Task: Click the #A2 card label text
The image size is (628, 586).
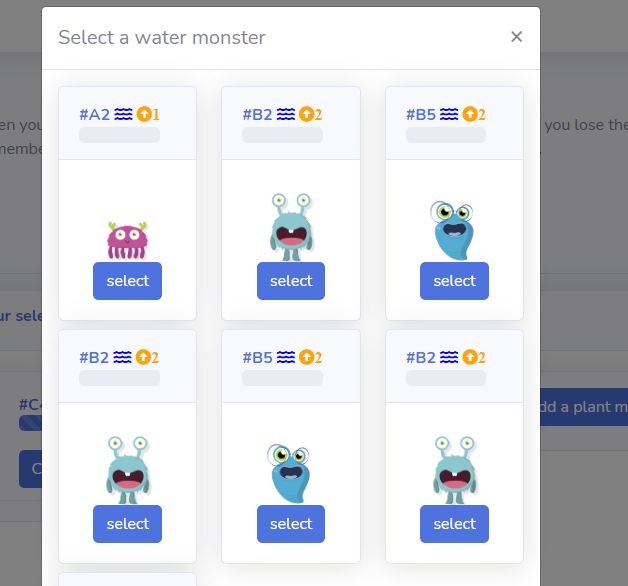Action: (94, 114)
